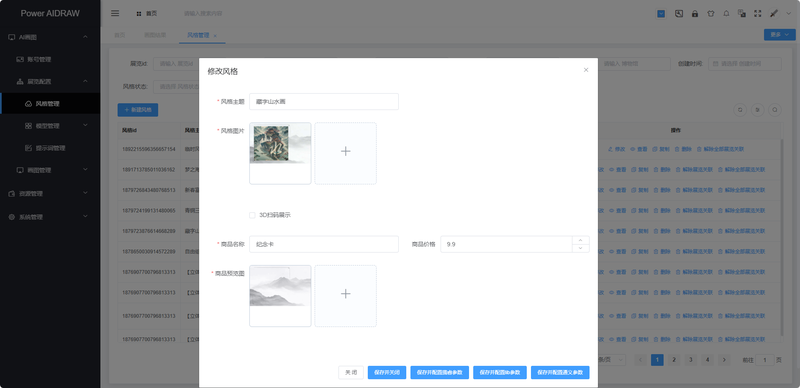
Task: Click the 商品价格 number input
Action: tap(506, 244)
